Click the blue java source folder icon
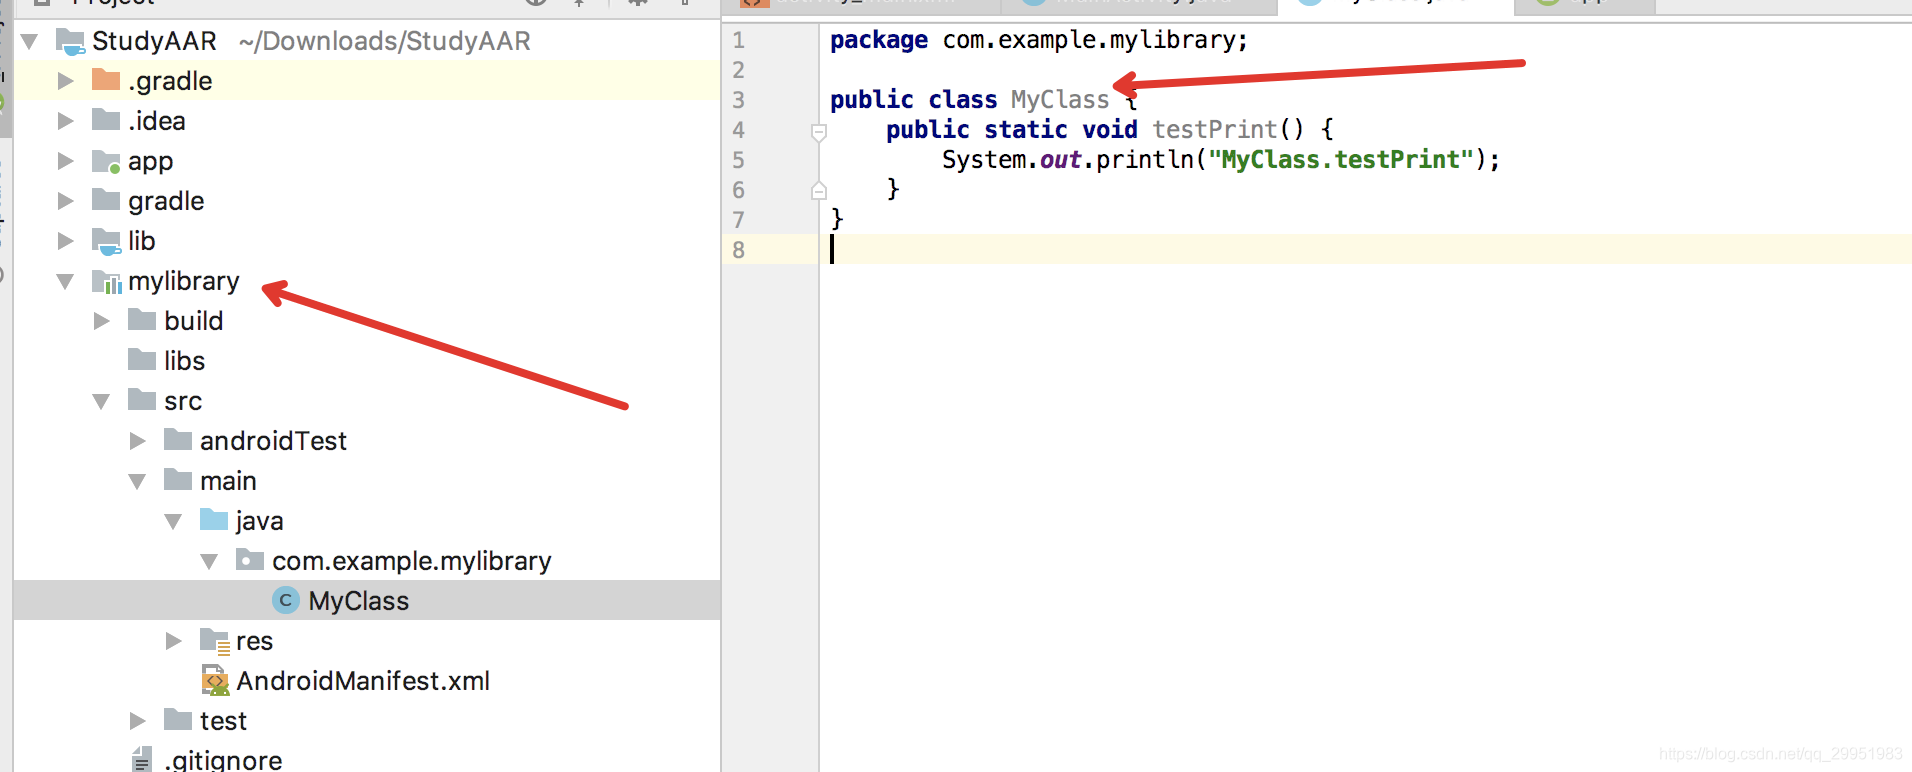The width and height of the screenshot is (1912, 772). 214,520
